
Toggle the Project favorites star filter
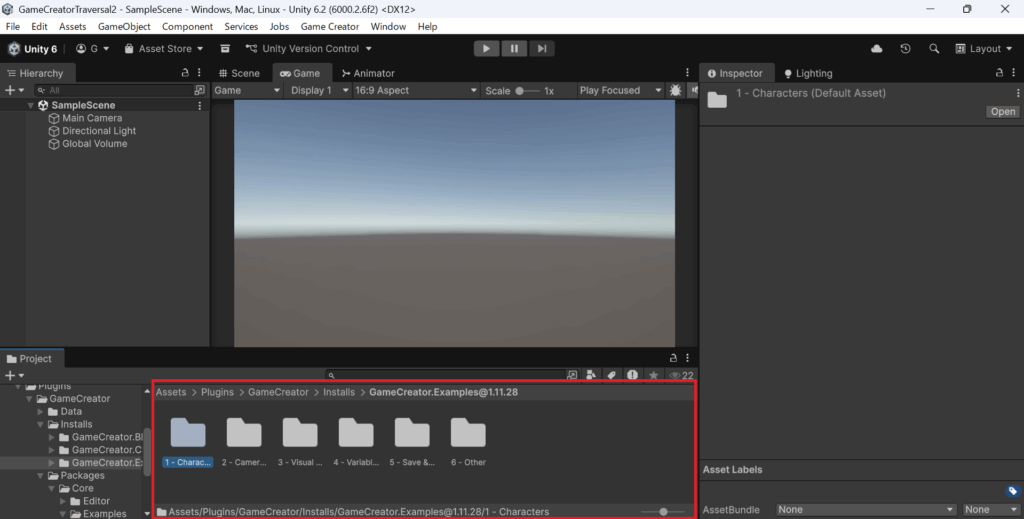tap(654, 375)
